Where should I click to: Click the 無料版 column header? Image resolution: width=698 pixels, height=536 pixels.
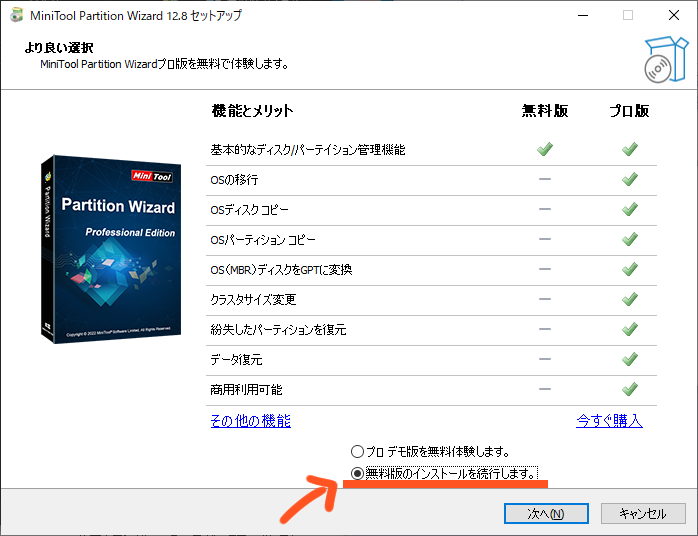tap(545, 111)
